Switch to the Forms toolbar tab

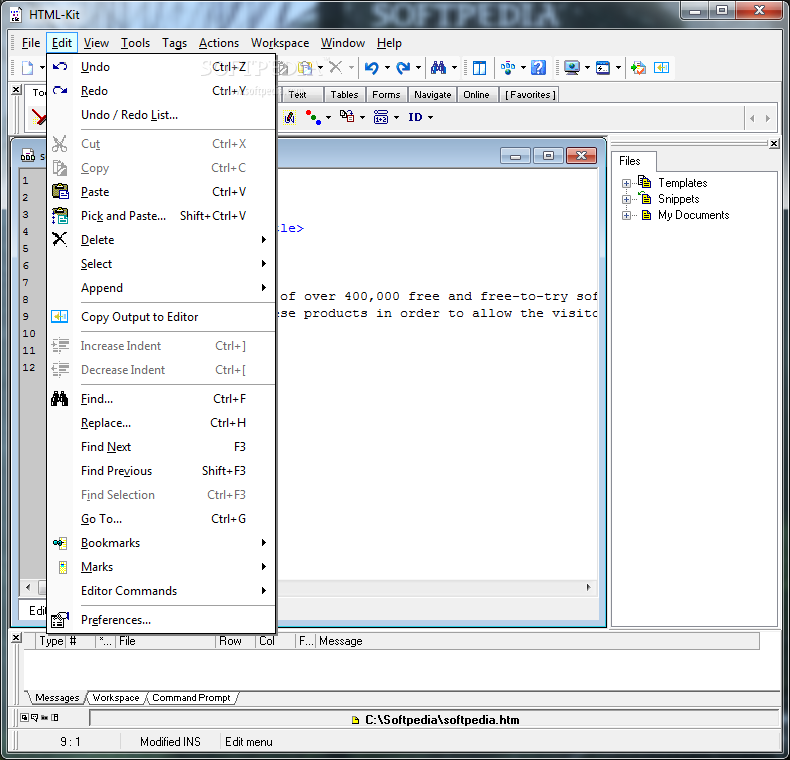tap(386, 95)
